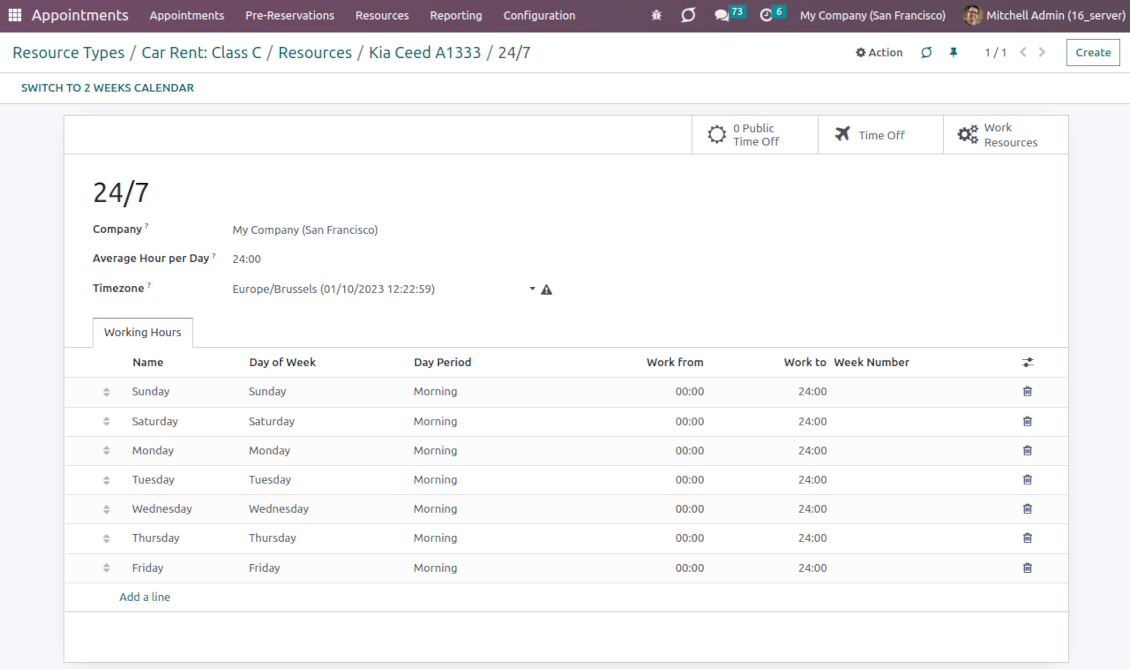1130x669 pixels.
Task: Open the activities clock icon
Action: click(766, 15)
